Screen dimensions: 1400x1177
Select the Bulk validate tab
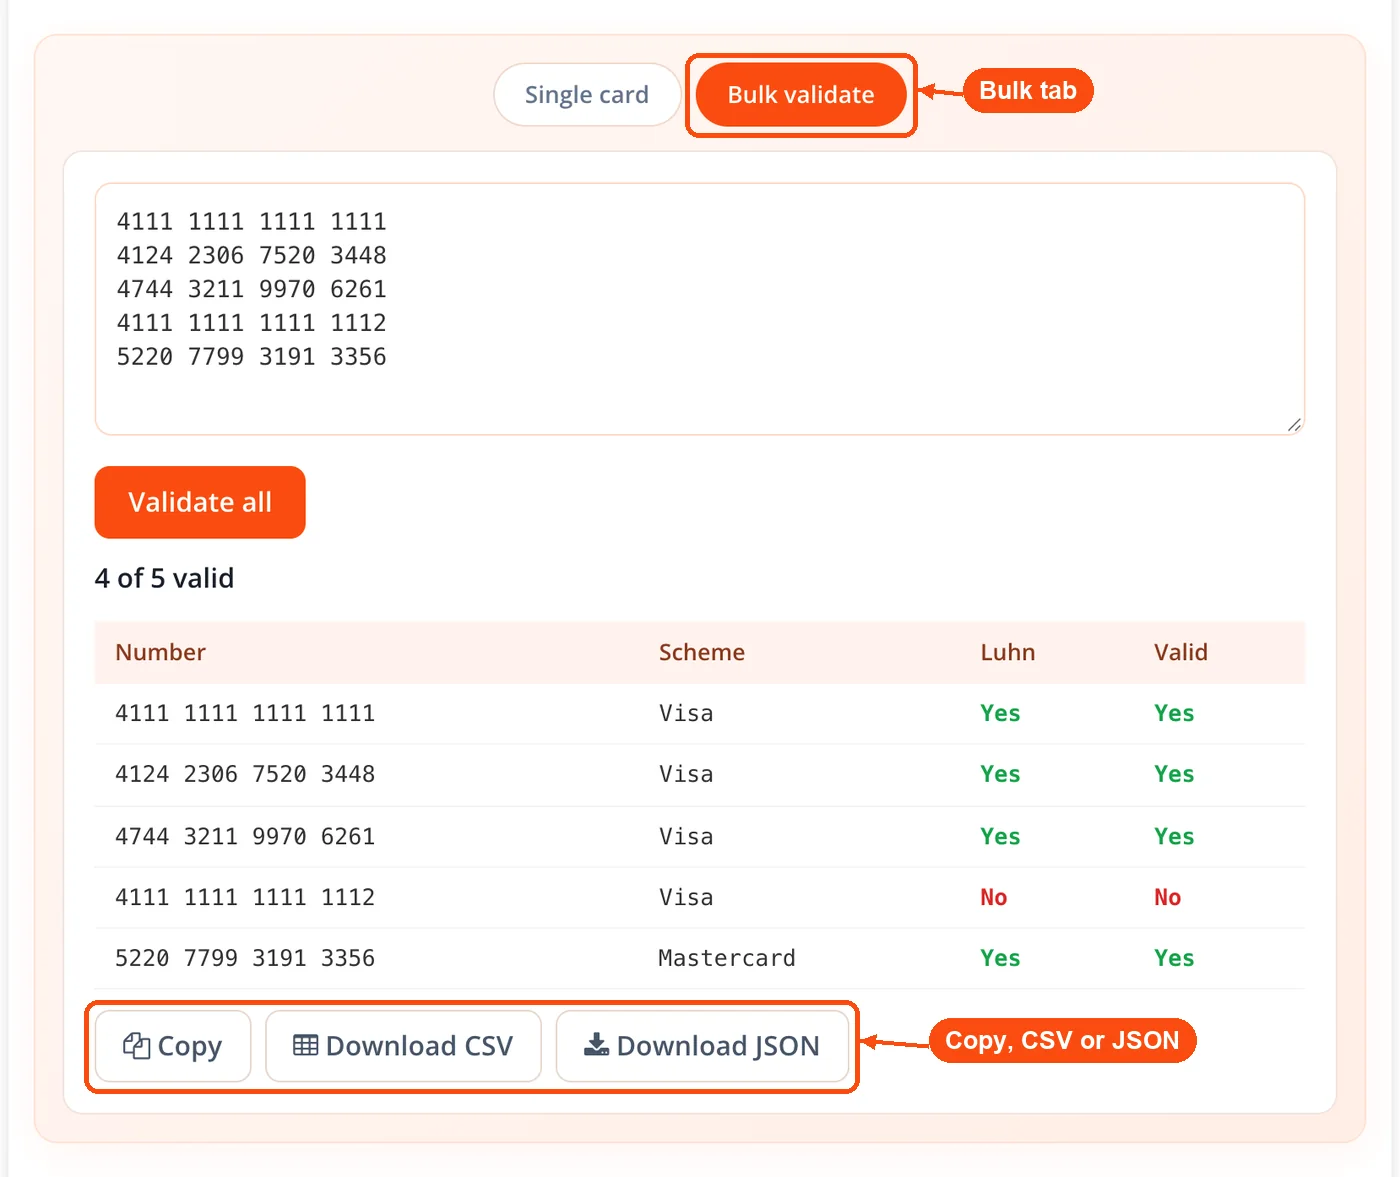pyautogui.click(x=801, y=95)
